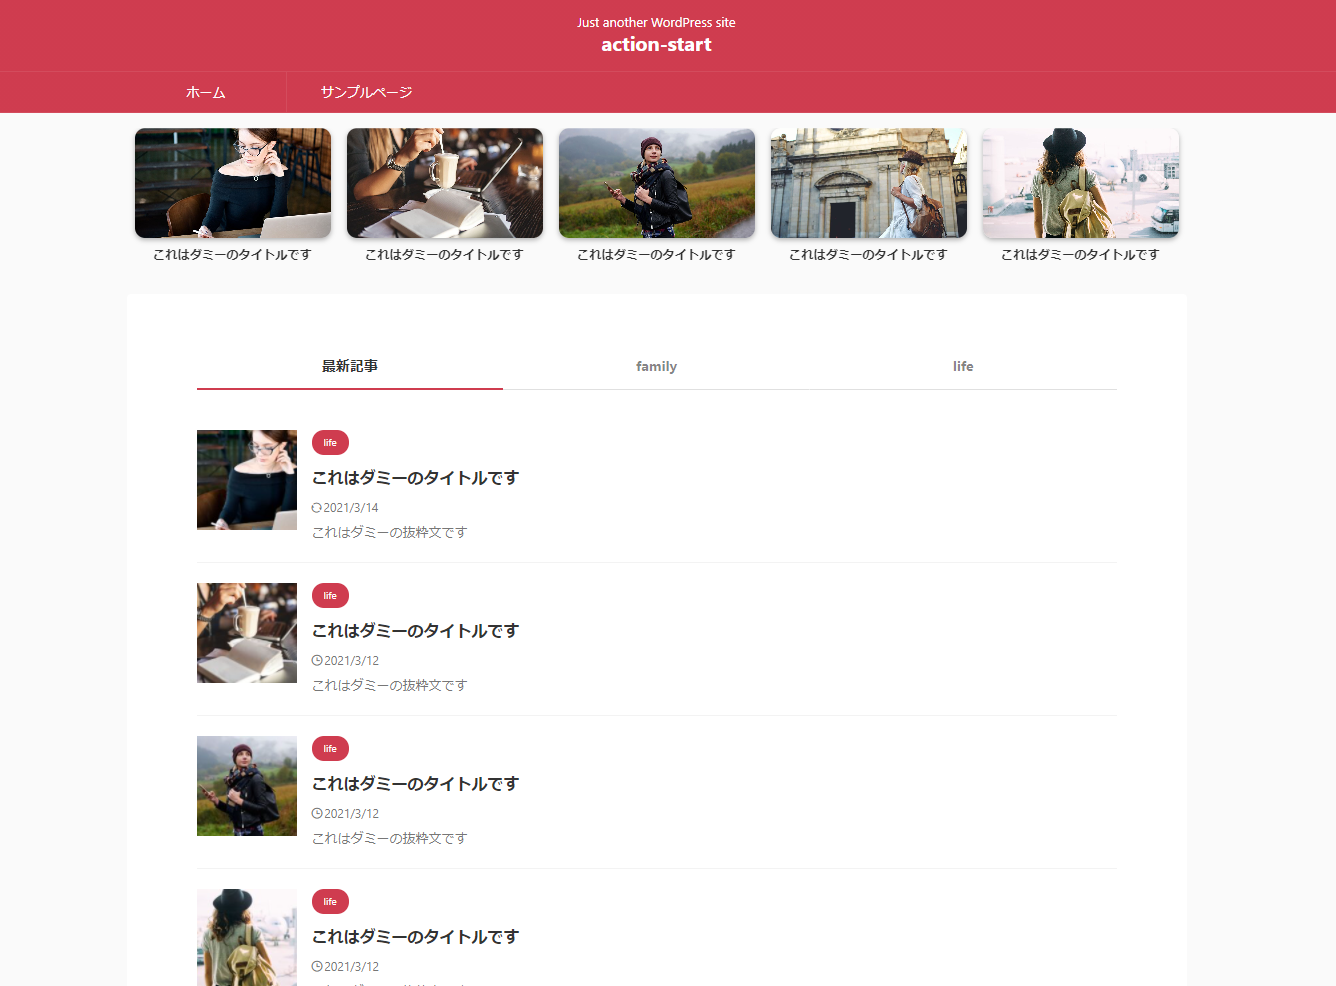Viewport: 1336px width, 986px height.
Task: Click the update icon beside 2021/3/14
Action: 317,508
